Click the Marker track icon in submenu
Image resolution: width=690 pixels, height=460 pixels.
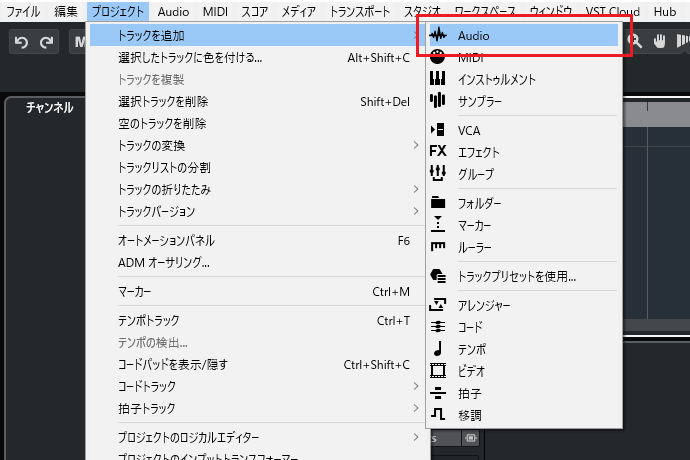[438, 224]
